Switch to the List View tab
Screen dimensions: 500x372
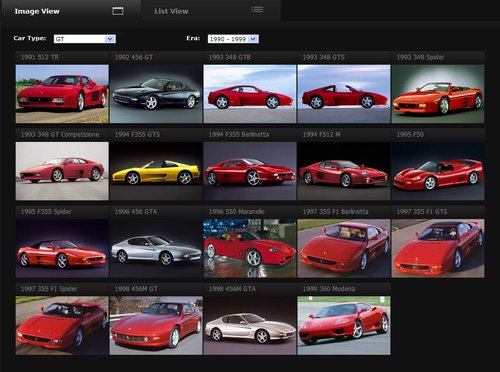211,11
